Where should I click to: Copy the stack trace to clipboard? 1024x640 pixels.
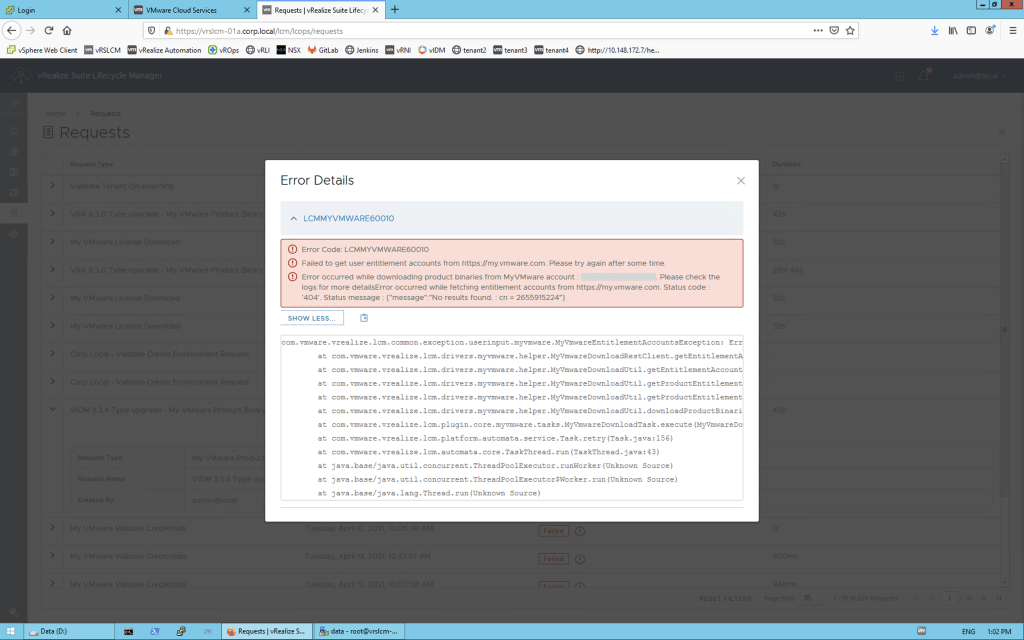tap(364, 318)
